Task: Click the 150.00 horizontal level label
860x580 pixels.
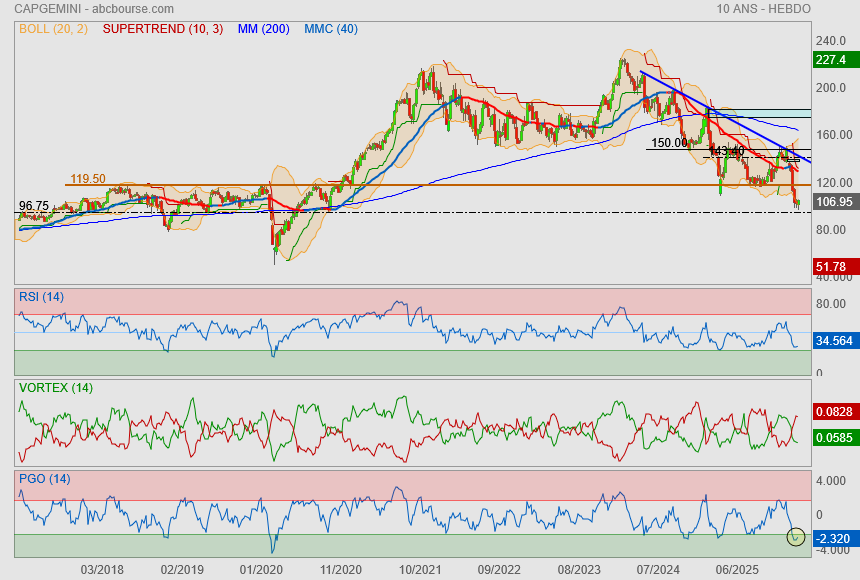Action: point(669,143)
